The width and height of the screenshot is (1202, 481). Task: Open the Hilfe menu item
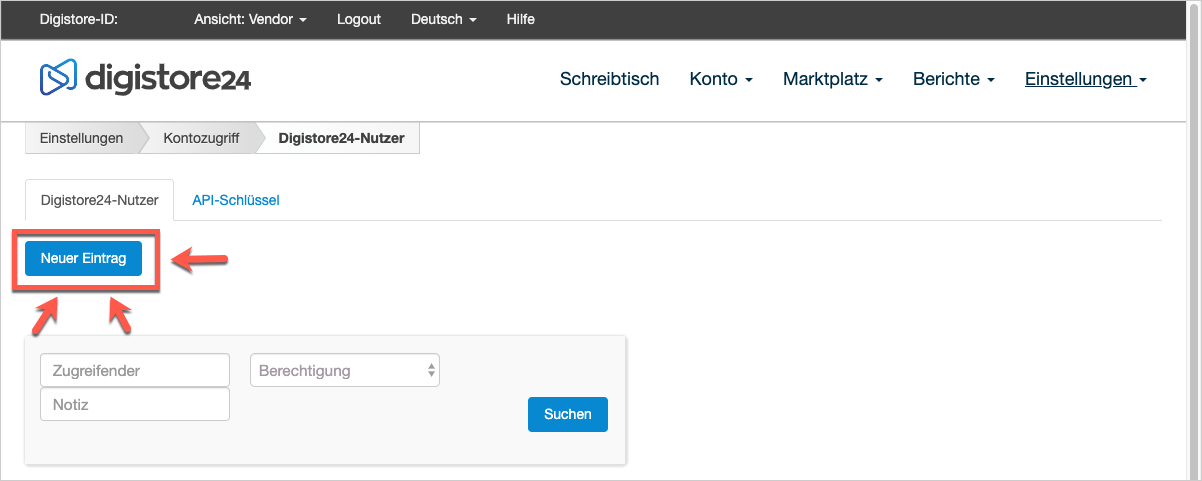pos(520,20)
